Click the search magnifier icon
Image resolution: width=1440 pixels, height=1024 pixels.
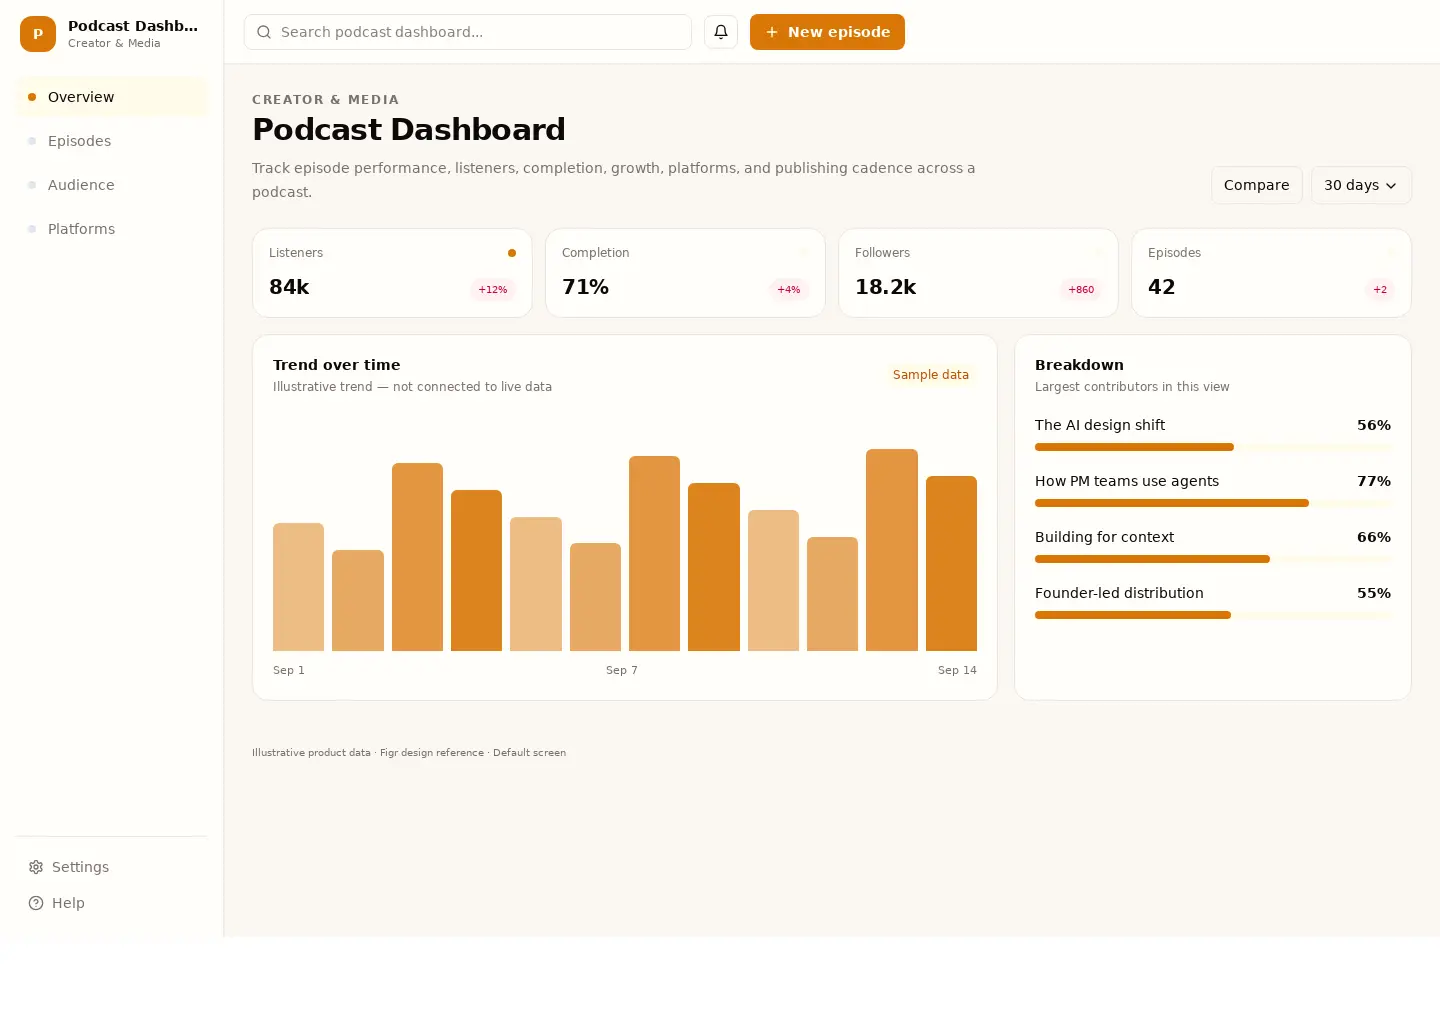pyautogui.click(x=264, y=32)
